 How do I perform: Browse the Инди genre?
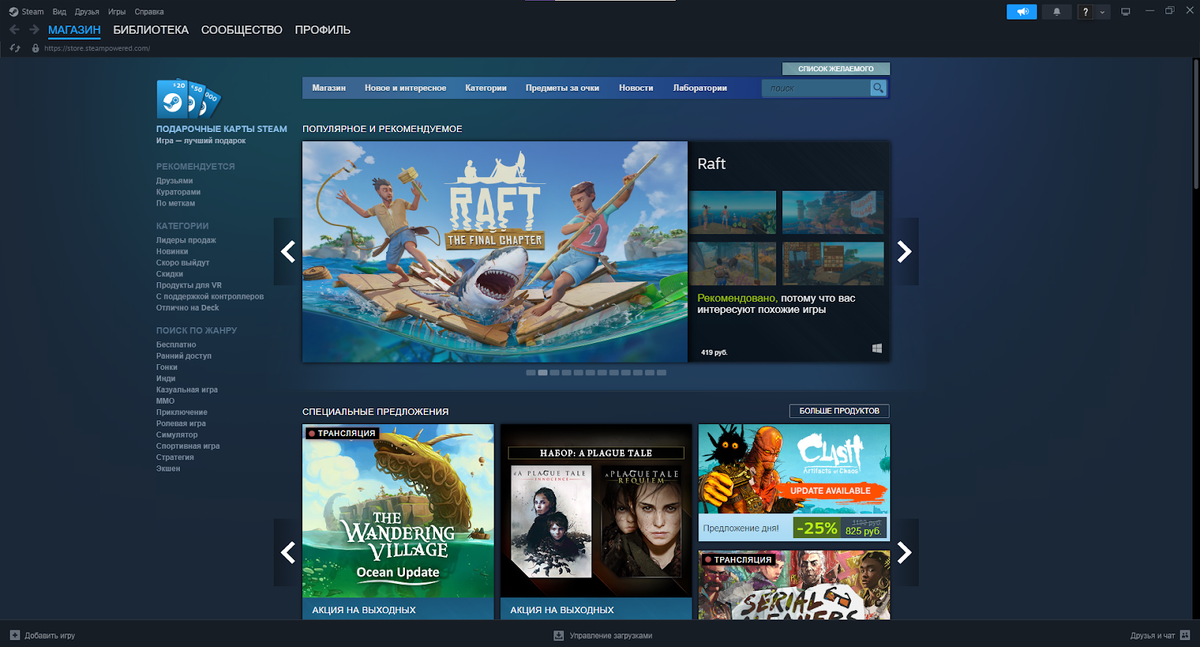click(166, 379)
